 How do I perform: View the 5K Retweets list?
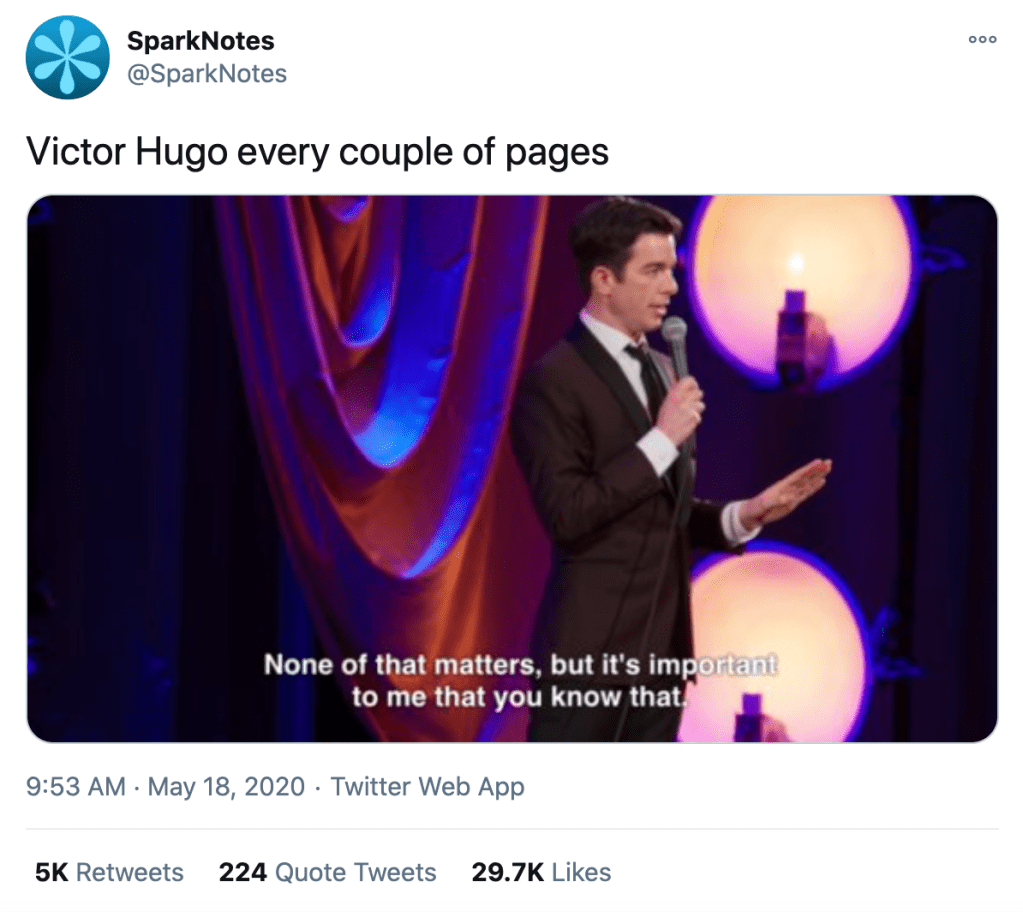[x=109, y=872]
